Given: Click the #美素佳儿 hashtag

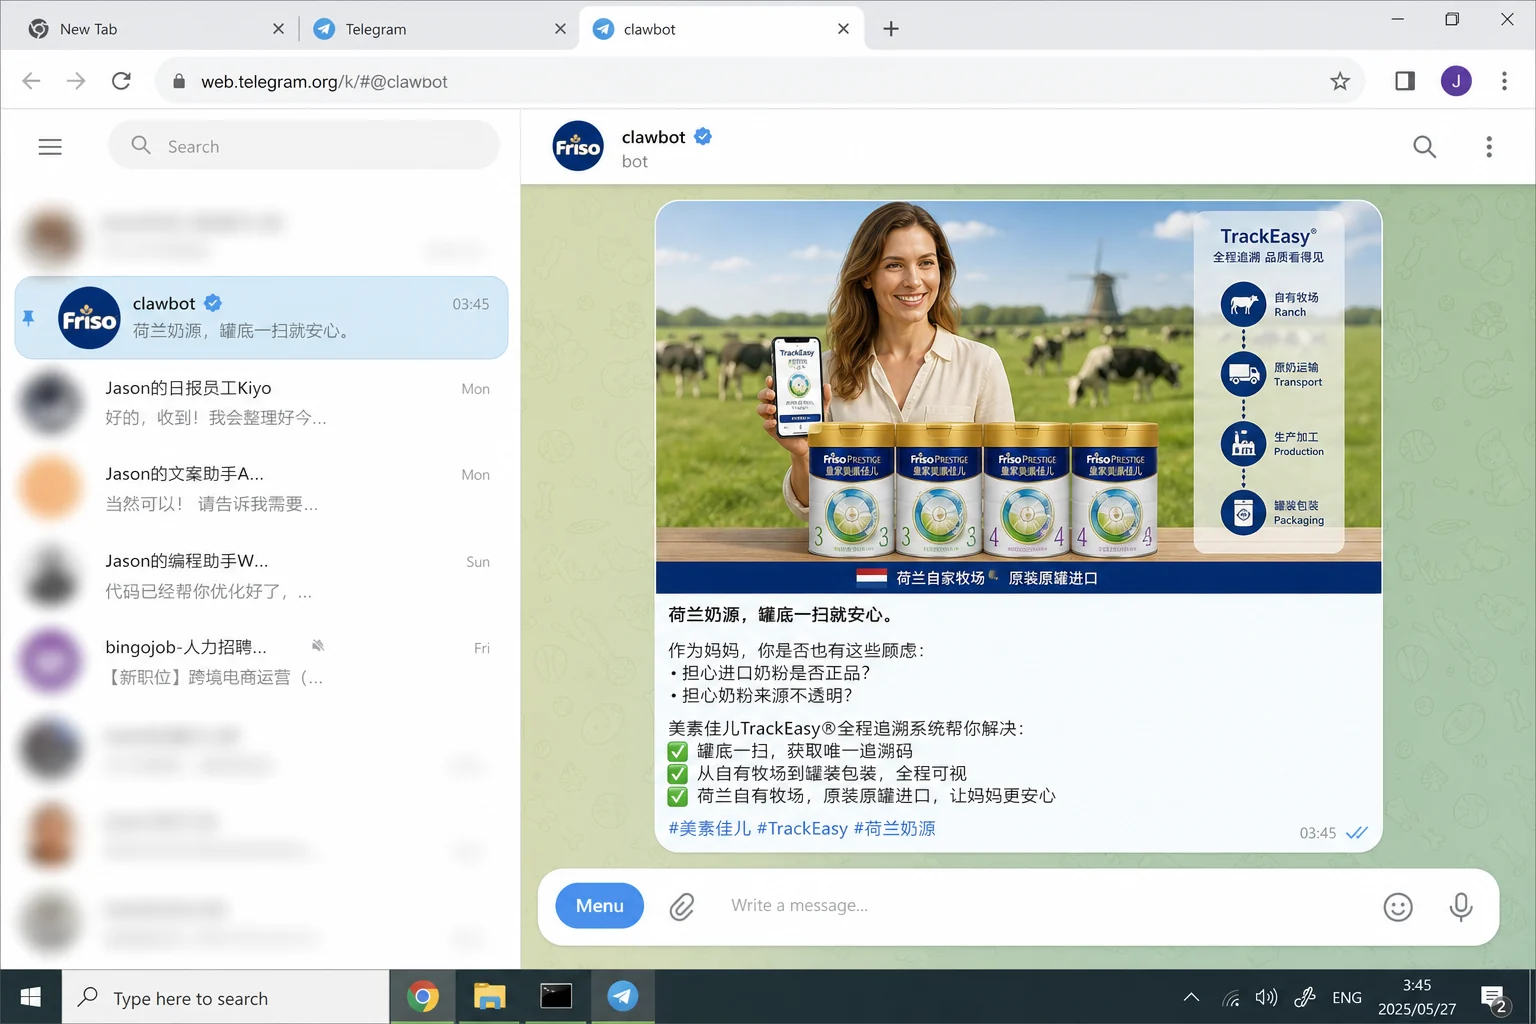Looking at the screenshot, I should [709, 828].
